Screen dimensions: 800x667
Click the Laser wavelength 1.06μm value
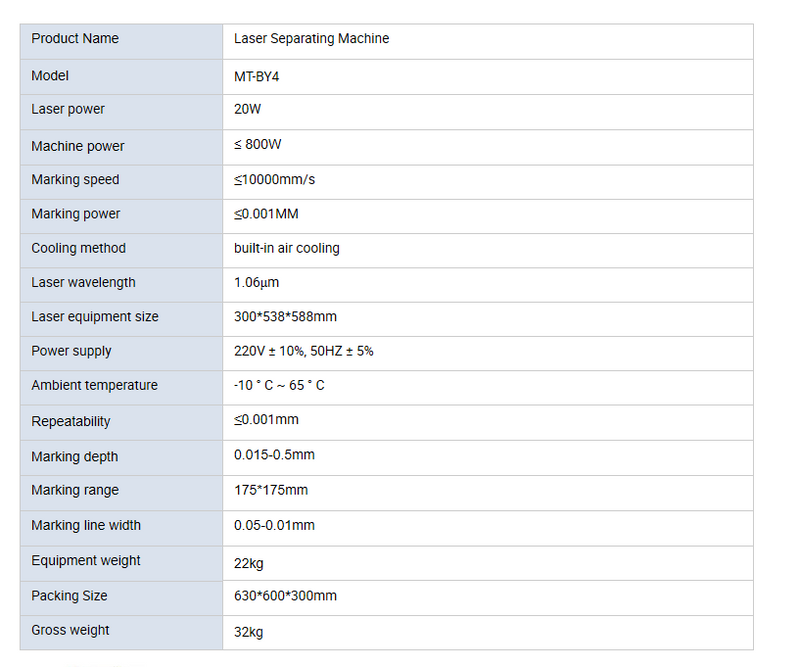click(257, 283)
